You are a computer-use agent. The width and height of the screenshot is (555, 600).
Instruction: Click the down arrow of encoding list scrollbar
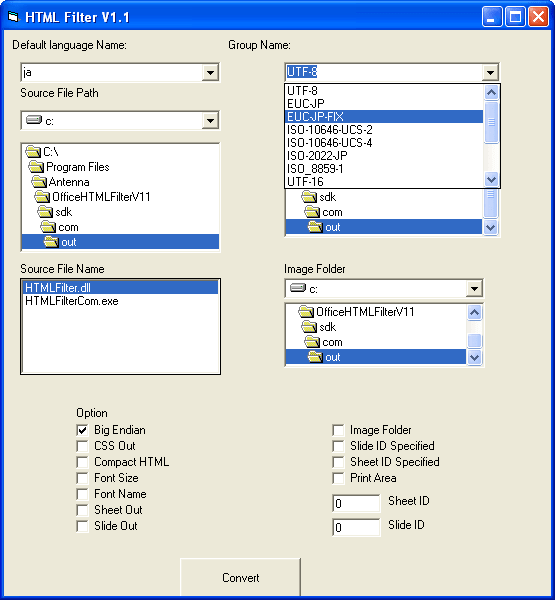tap(491, 179)
